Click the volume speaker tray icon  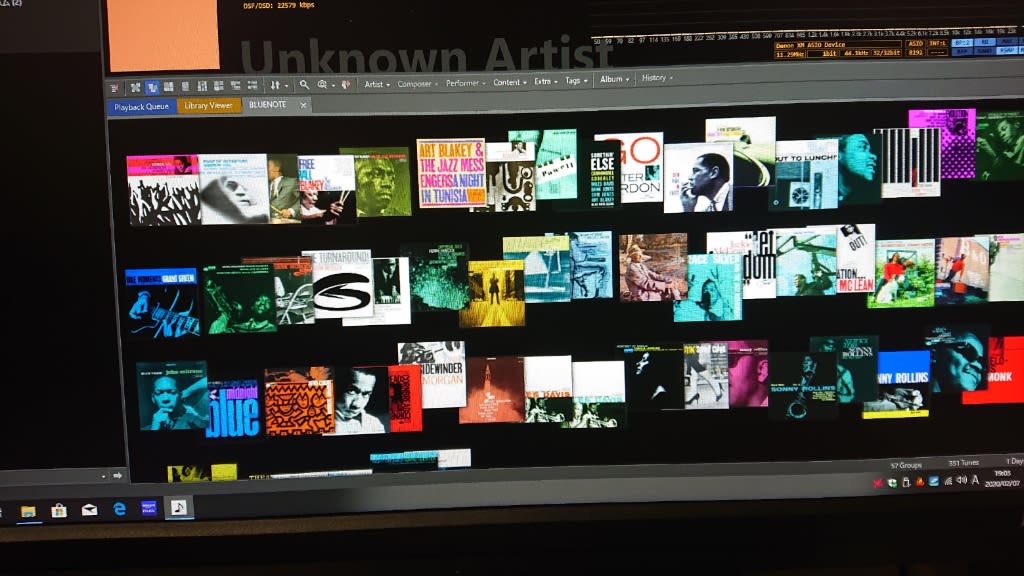point(961,480)
